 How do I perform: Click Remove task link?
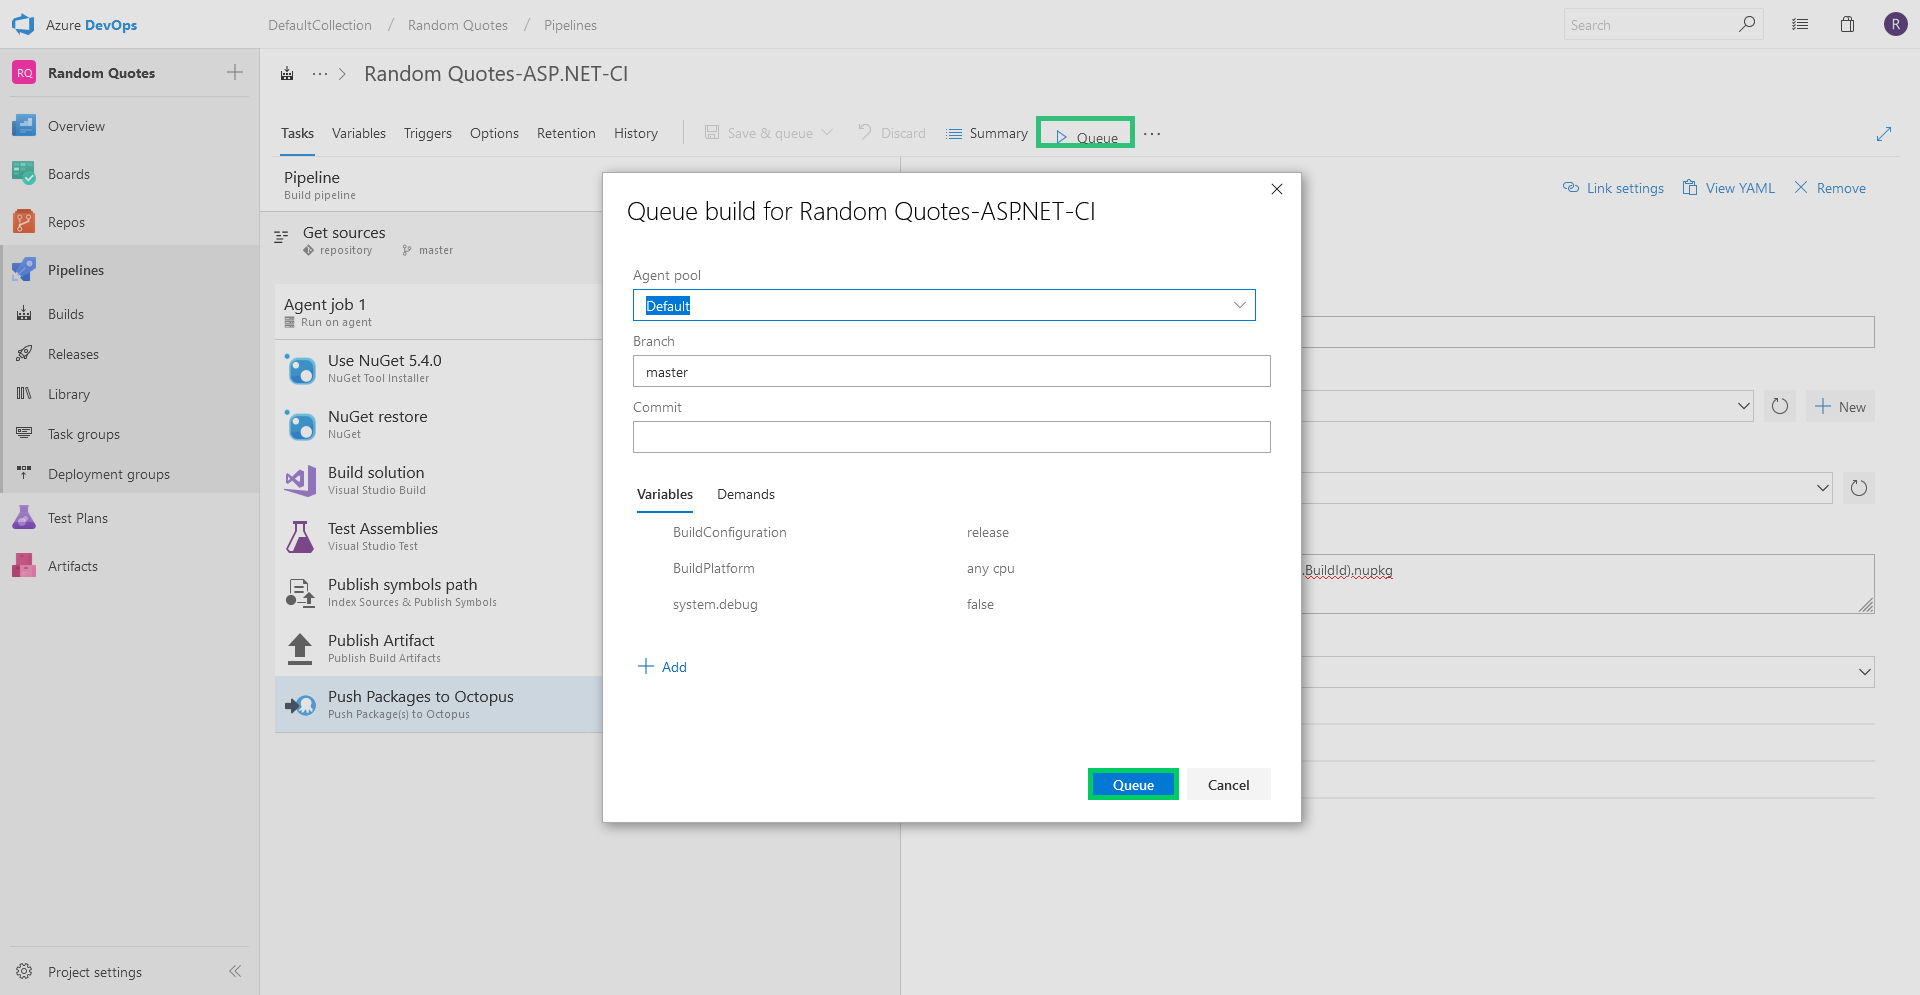(x=1830, y=188)
